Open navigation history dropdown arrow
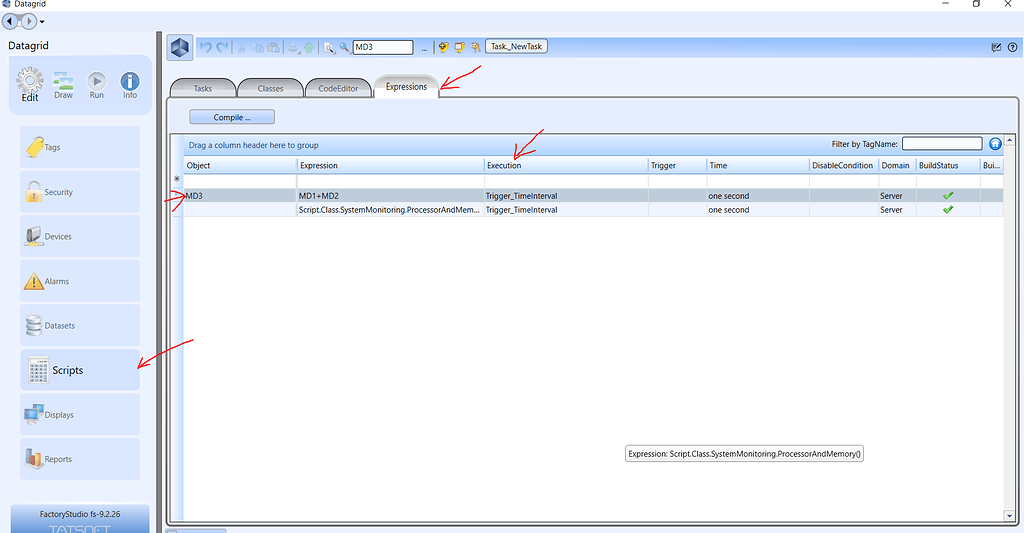1024x533 pixels. pyautogui.click(x=42, y=22)
